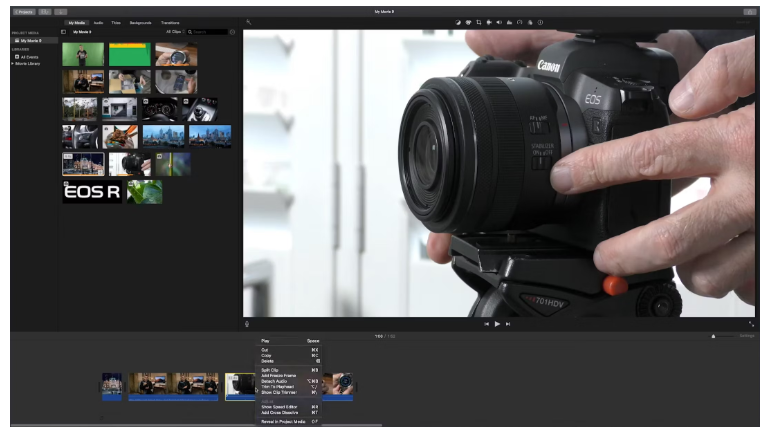Viewport: 768px width, 431px height.
Task: Open the All Clips filter dropdown
Action: 175,32
